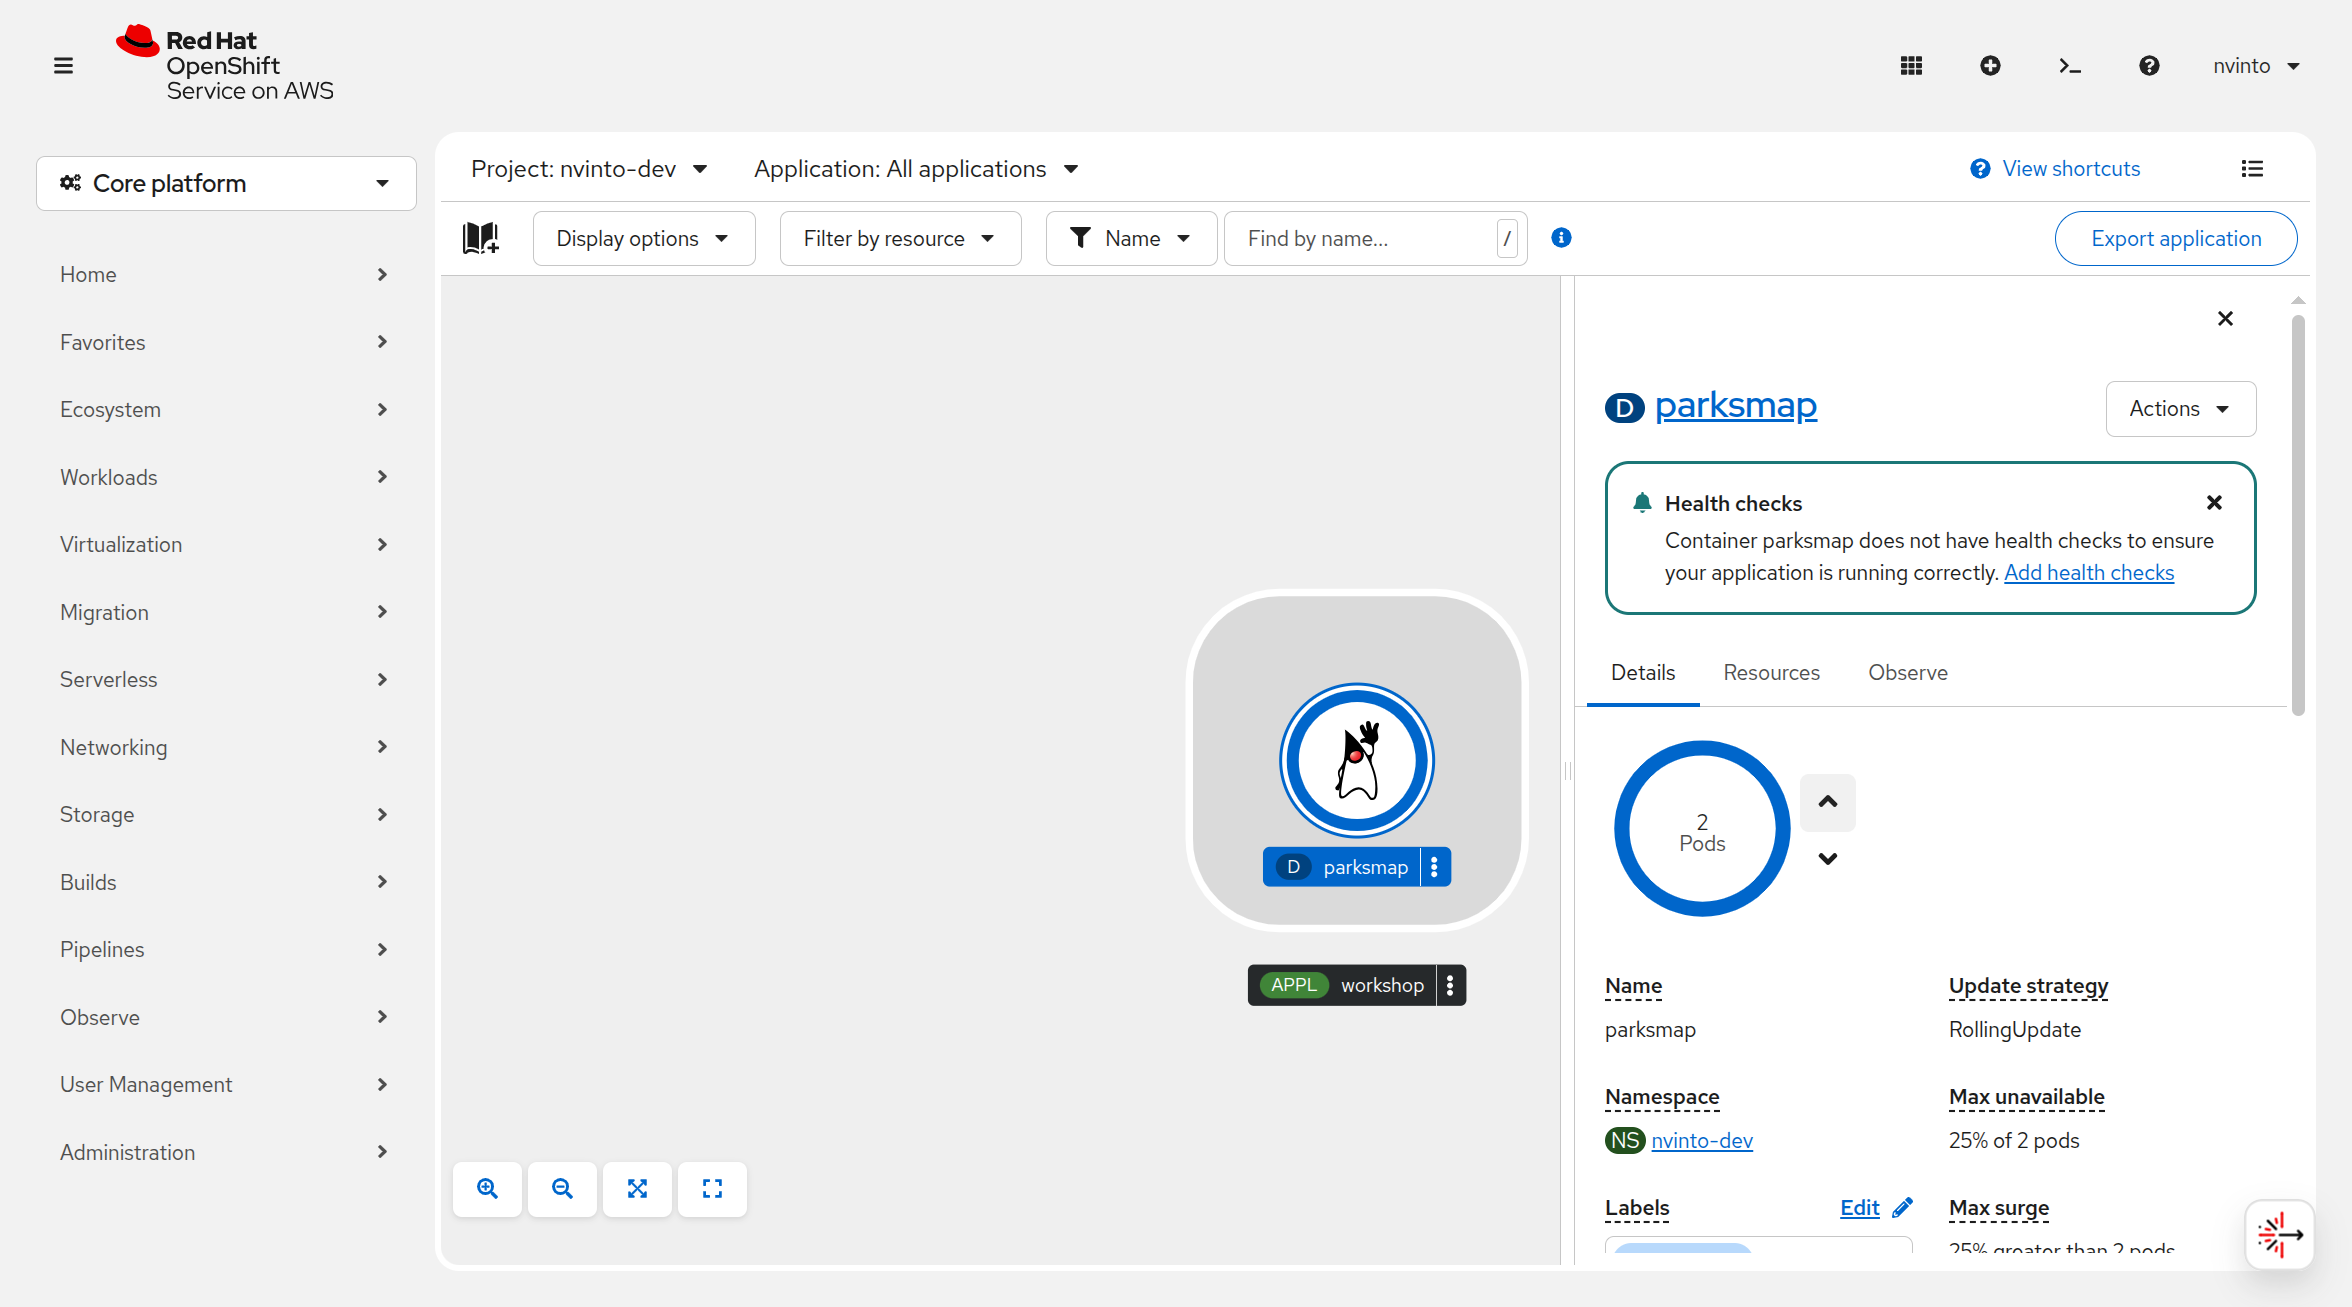This screenshot has height=1307, width=2352.
Task: Open the workshop application kebab menu
Action: [1450, 985]
